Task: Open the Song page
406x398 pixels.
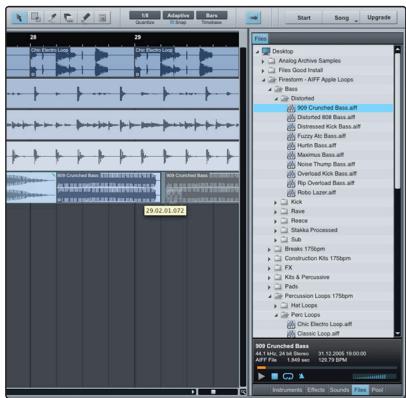Action: (x=342, y=18)
